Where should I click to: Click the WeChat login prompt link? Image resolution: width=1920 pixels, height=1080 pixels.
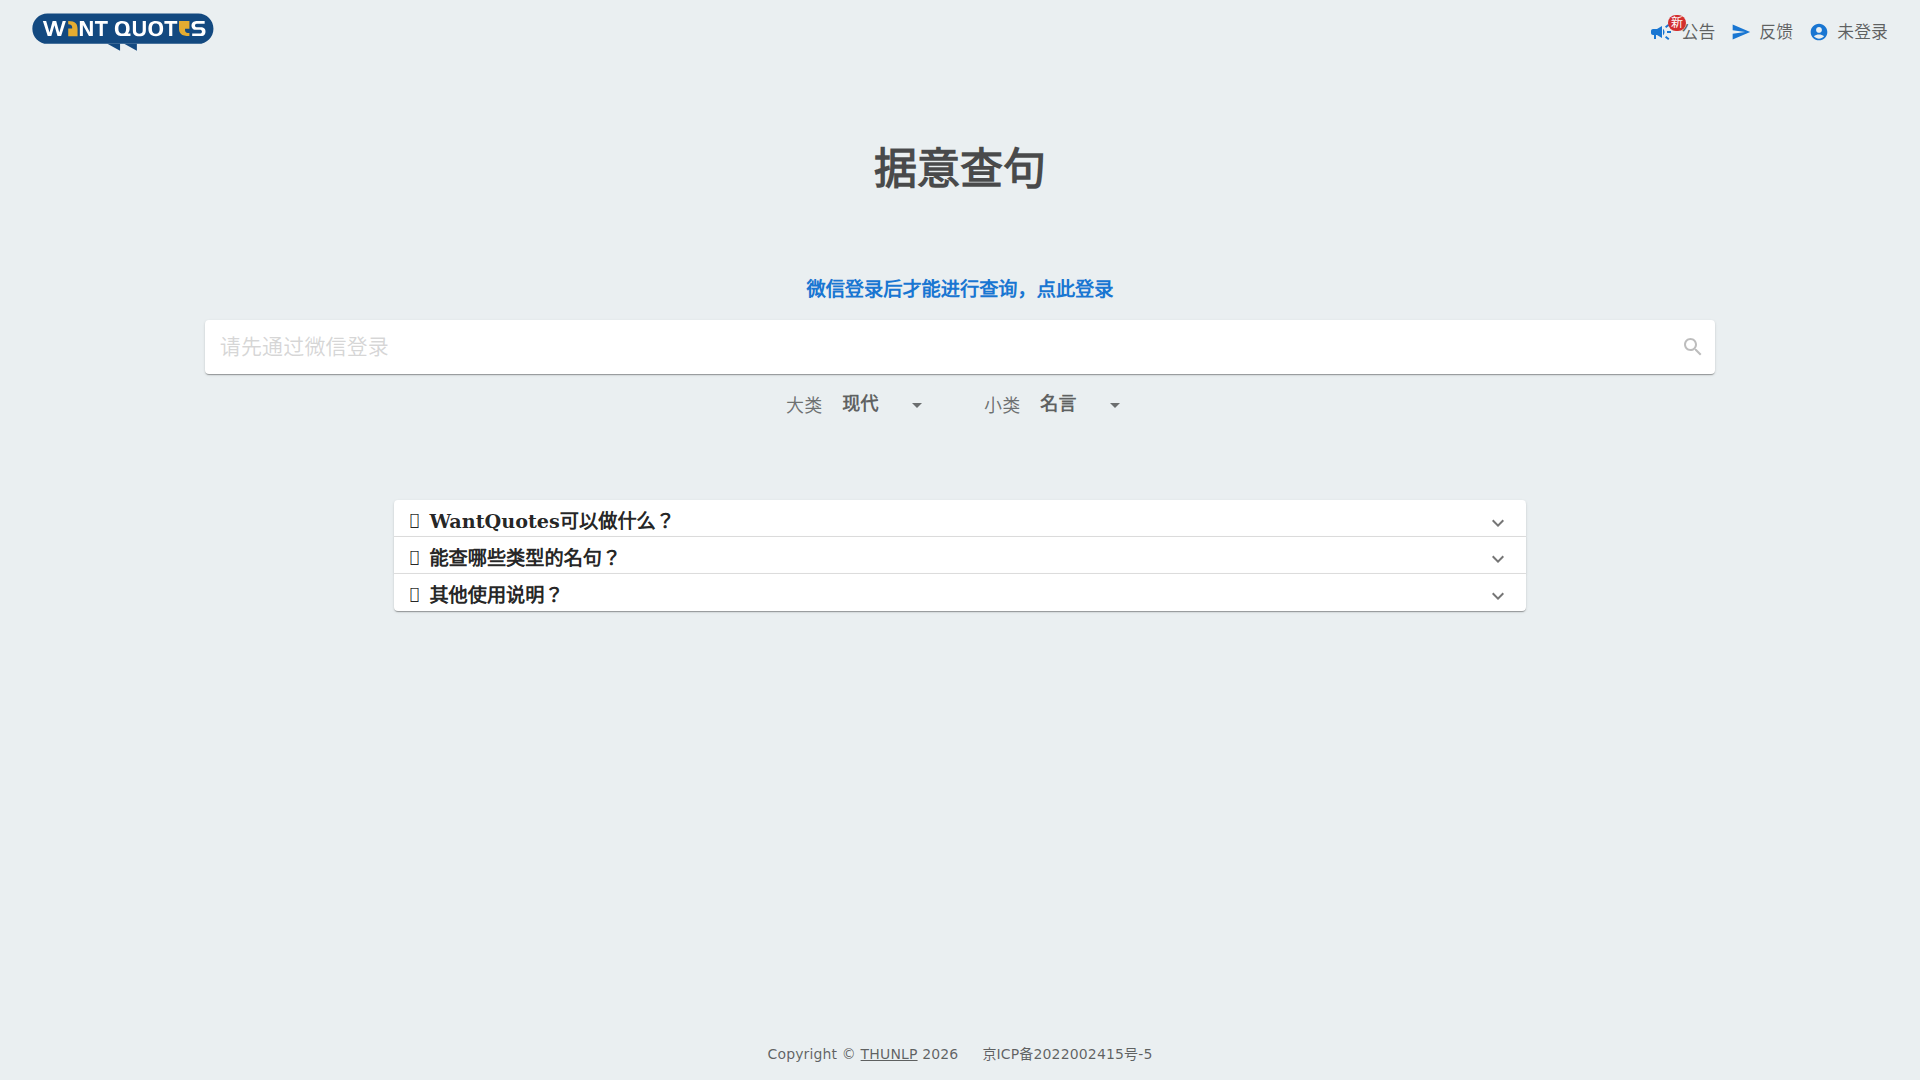point(959,289)
